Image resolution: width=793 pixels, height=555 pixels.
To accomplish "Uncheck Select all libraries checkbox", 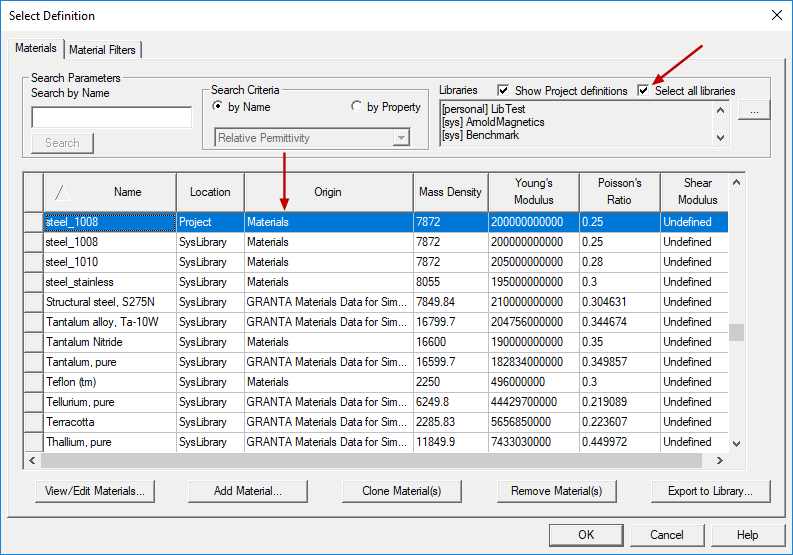I will pyautogui.click(x=643, y=91).
